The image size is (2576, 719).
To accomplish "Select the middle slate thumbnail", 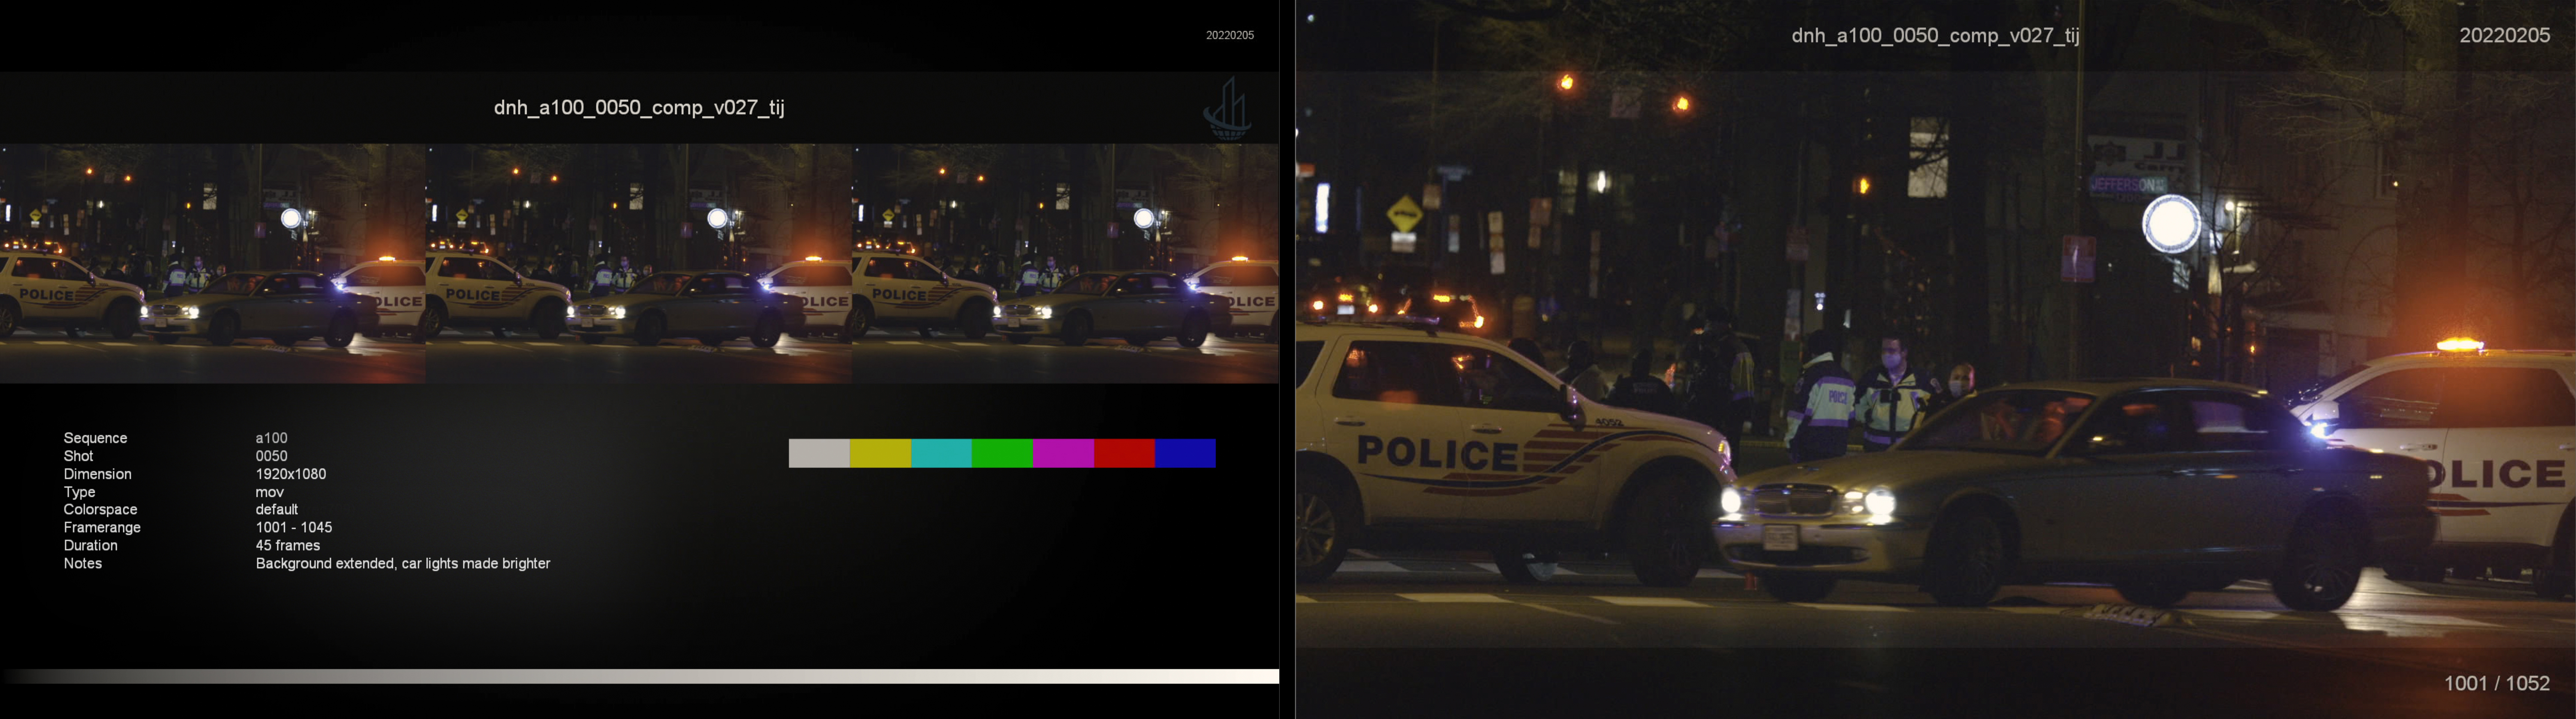I will pyautogui.click(x=639, y=263).
